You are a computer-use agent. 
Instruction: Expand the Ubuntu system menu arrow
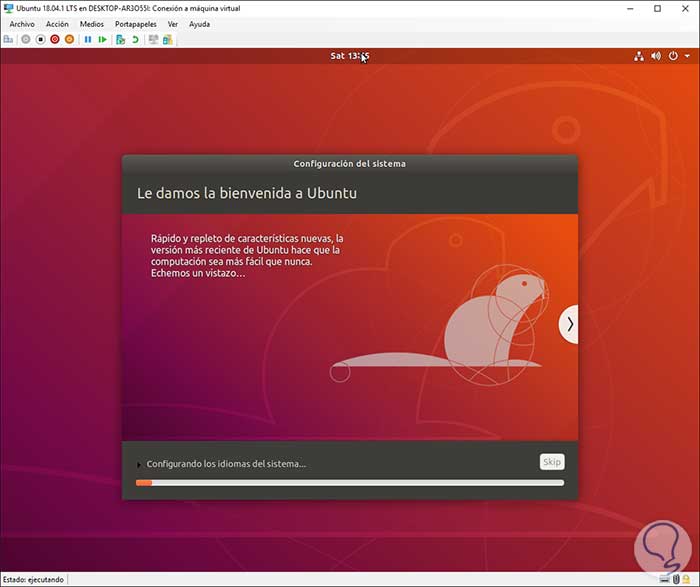[x=688, y=56]
